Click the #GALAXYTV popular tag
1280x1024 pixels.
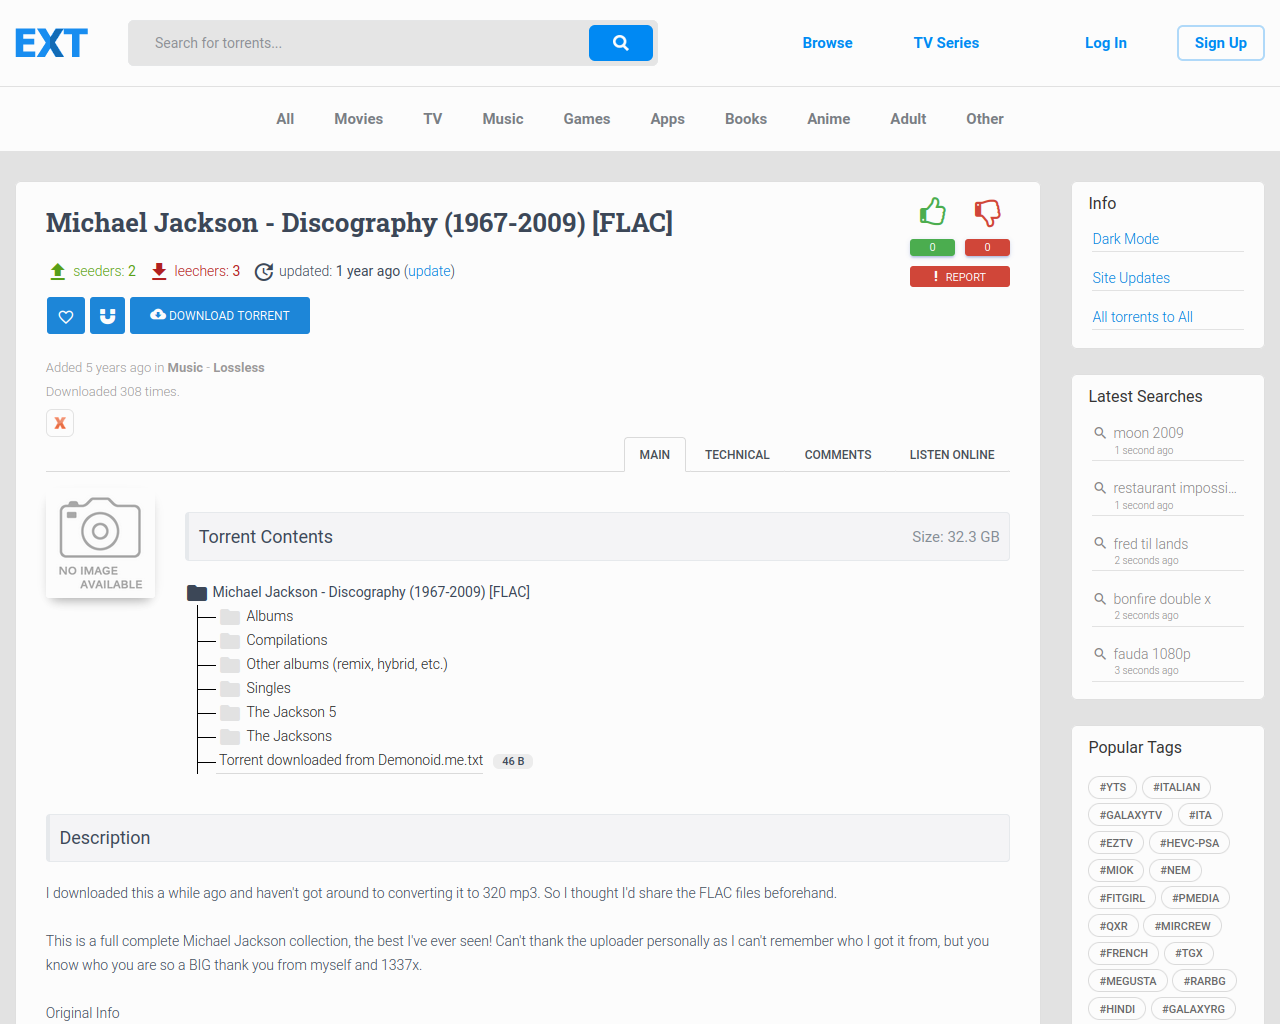[1131, 815]
